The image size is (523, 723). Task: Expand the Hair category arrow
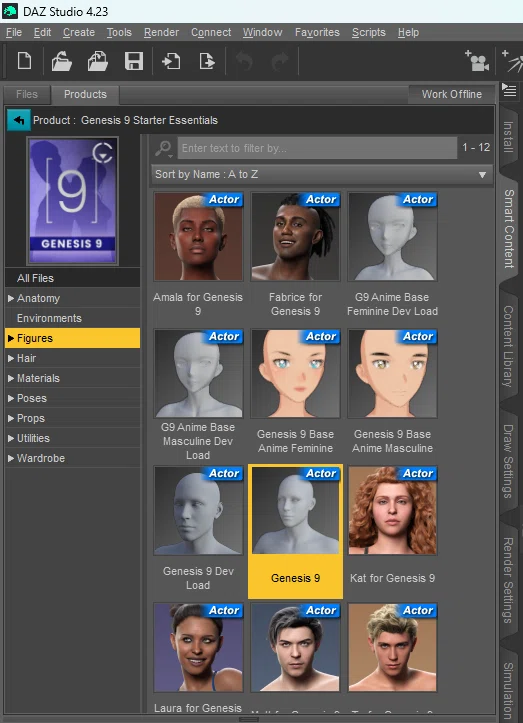11,358
